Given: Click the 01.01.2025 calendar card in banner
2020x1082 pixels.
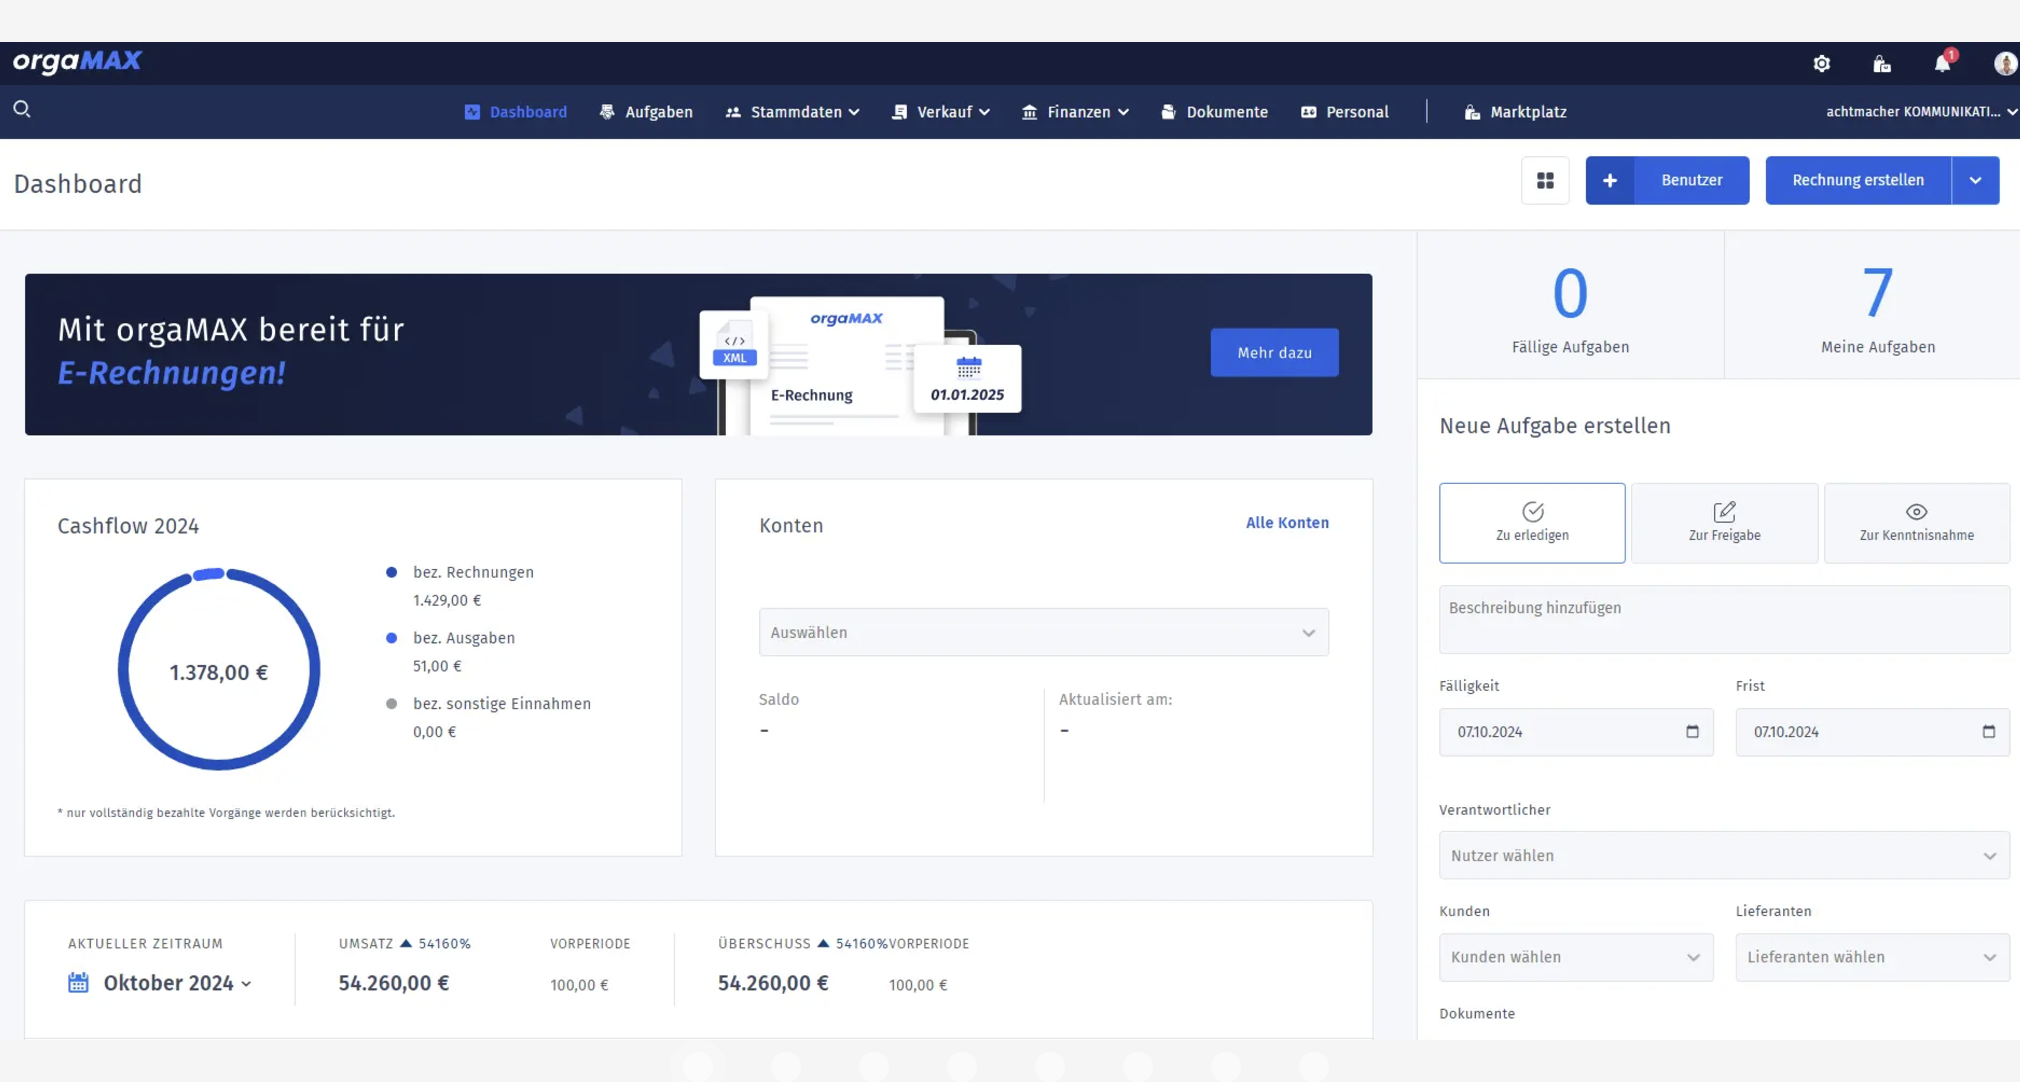Looking at the screenshot, I should pos(967,378).
